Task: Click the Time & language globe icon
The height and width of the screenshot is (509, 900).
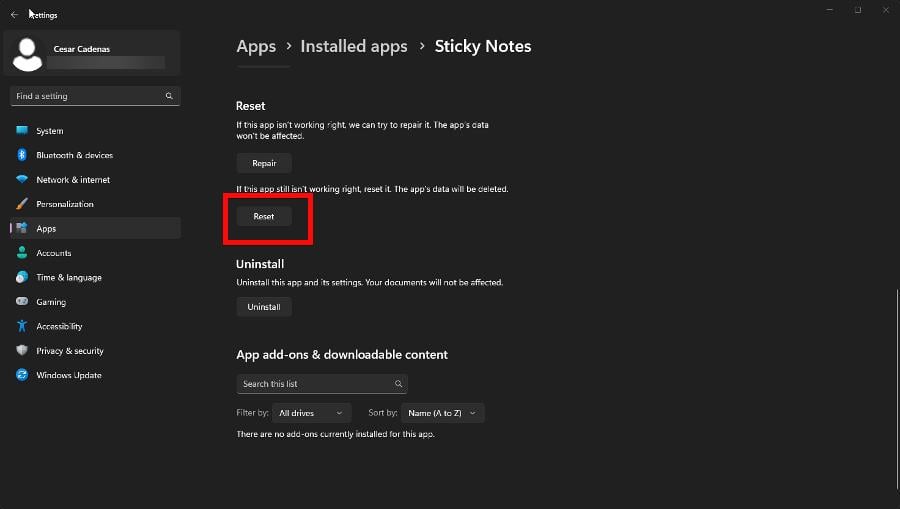Action: (x=22, y=277)
